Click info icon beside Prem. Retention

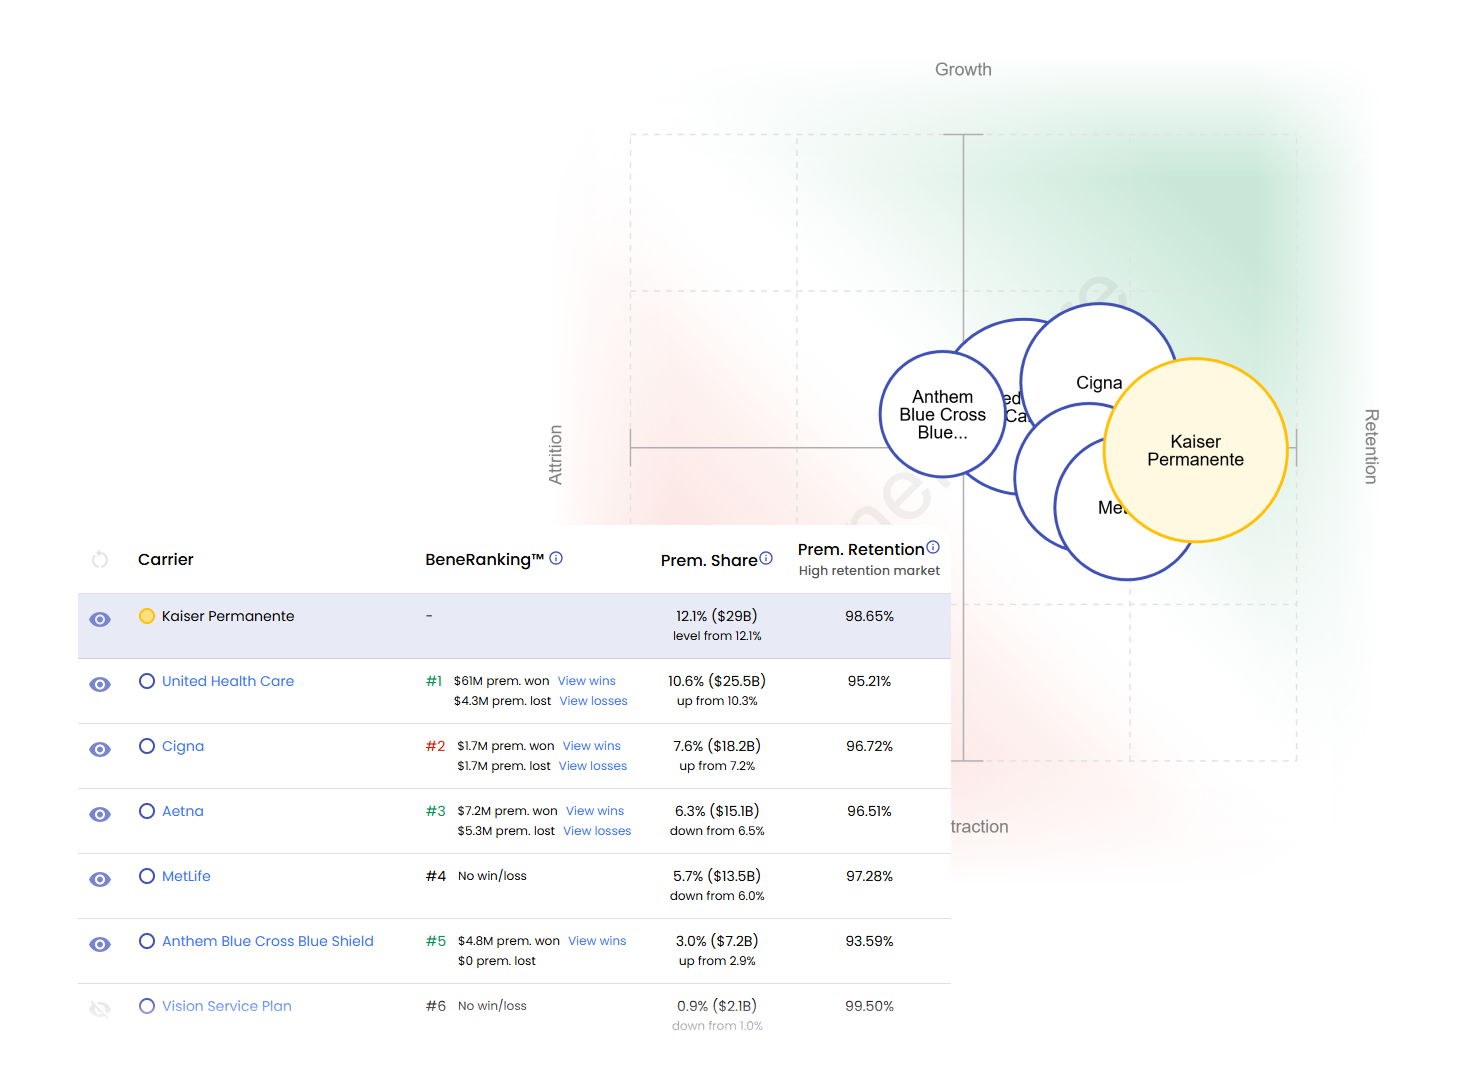(x=933, y=548)
